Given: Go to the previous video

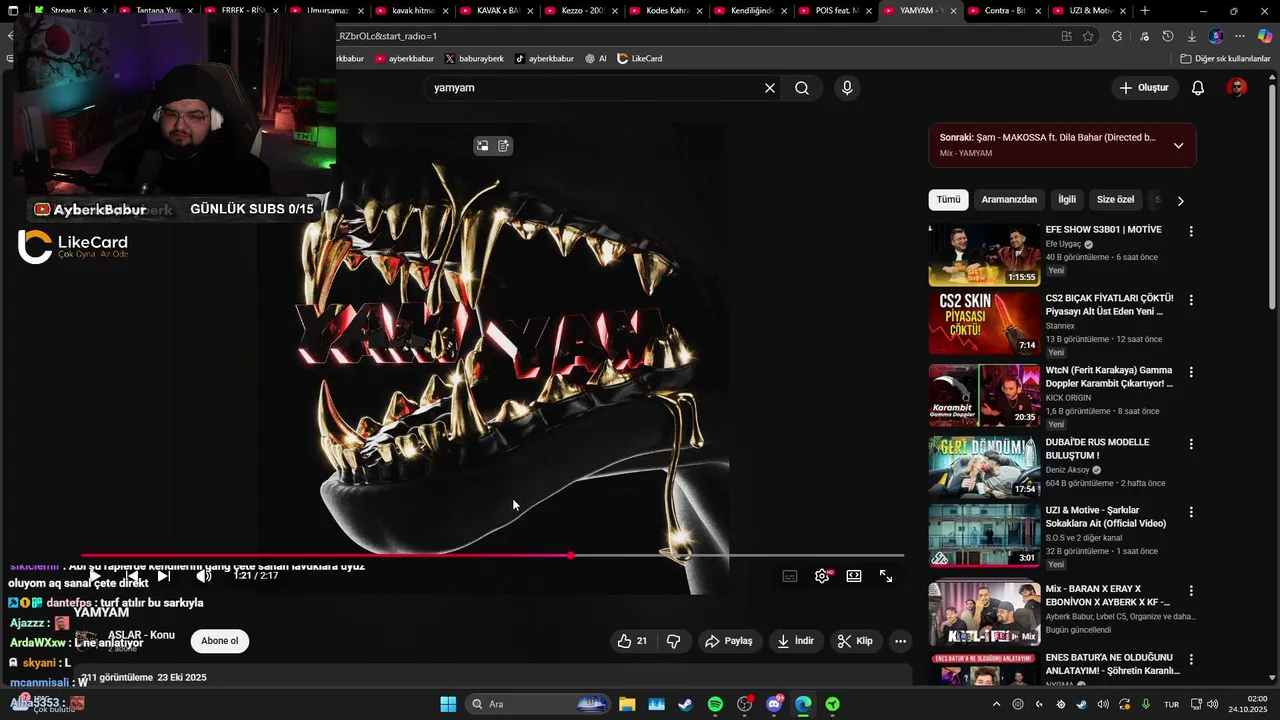Looking at the screenshot, I should point(131,576).
